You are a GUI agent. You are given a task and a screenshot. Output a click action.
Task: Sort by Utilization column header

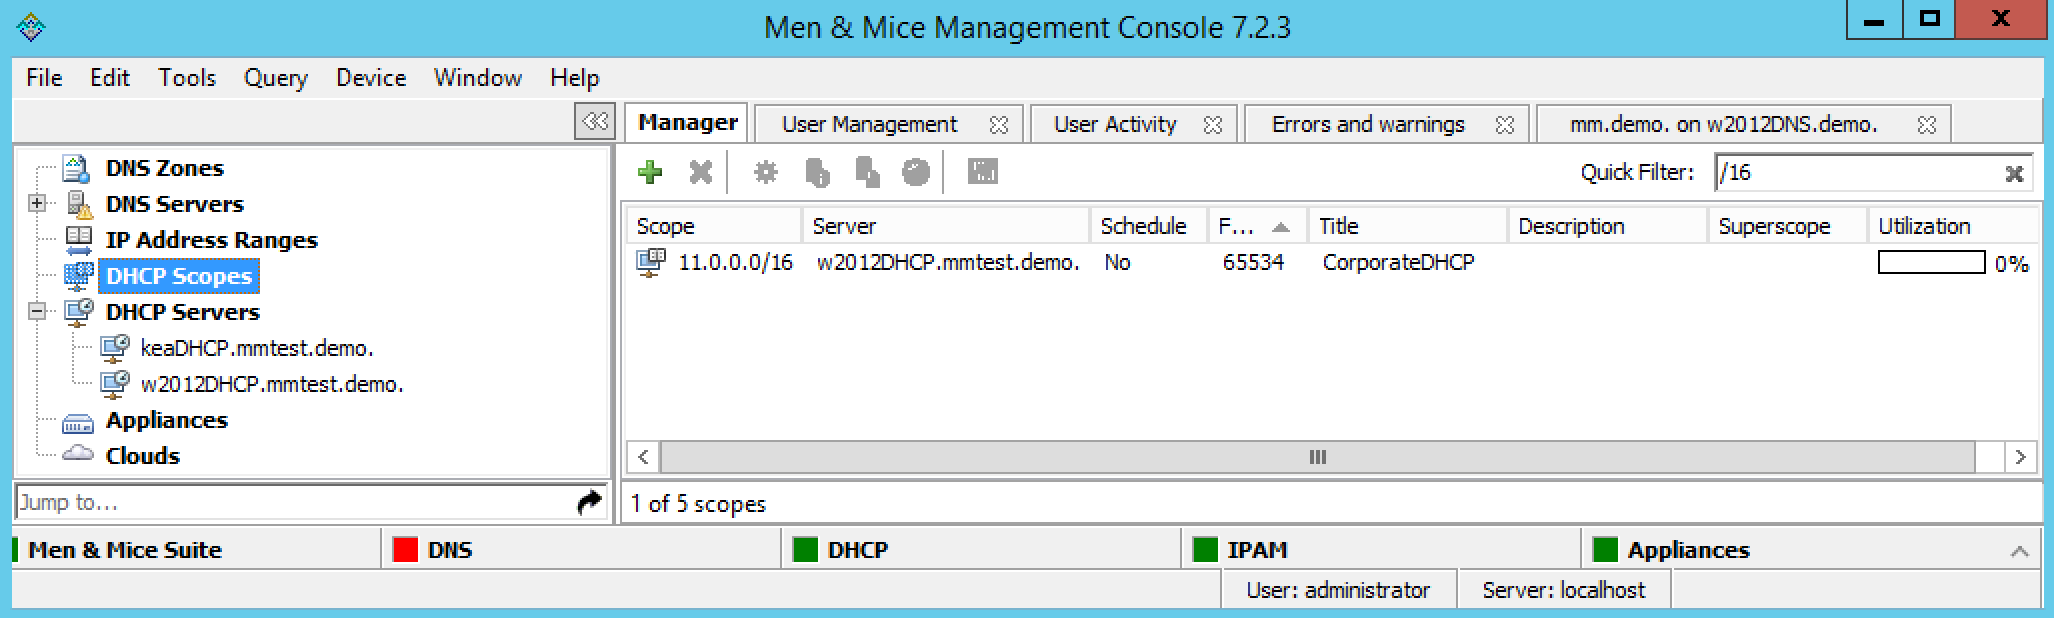[x=1954, y=226]
